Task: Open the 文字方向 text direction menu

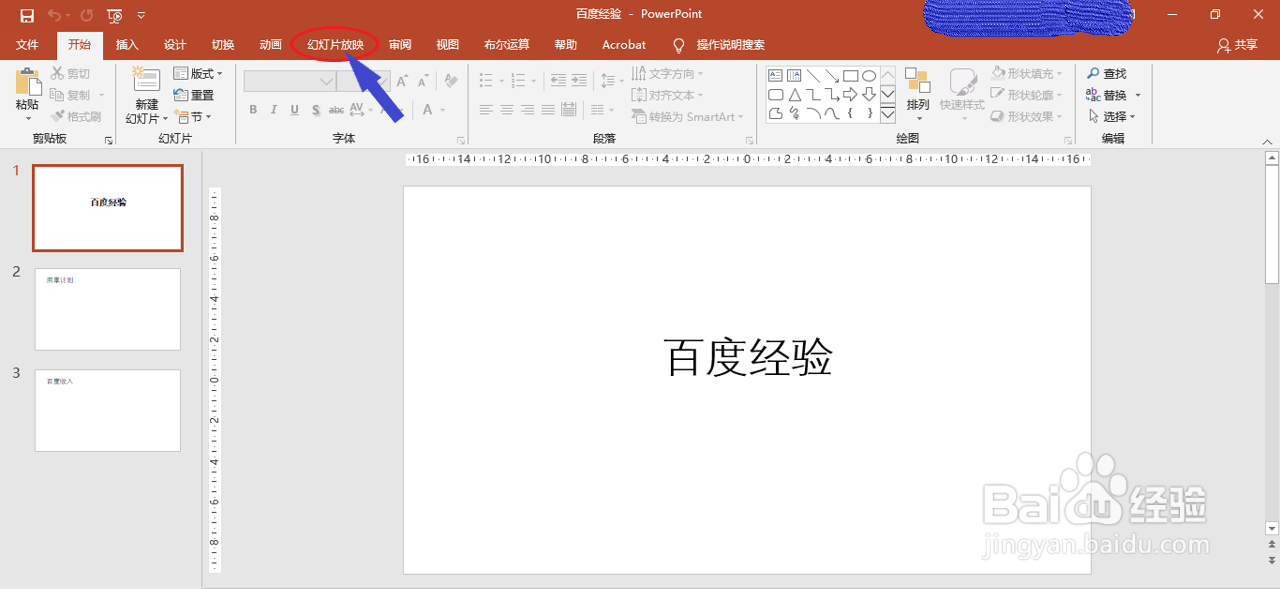Action: click(668, 74)
